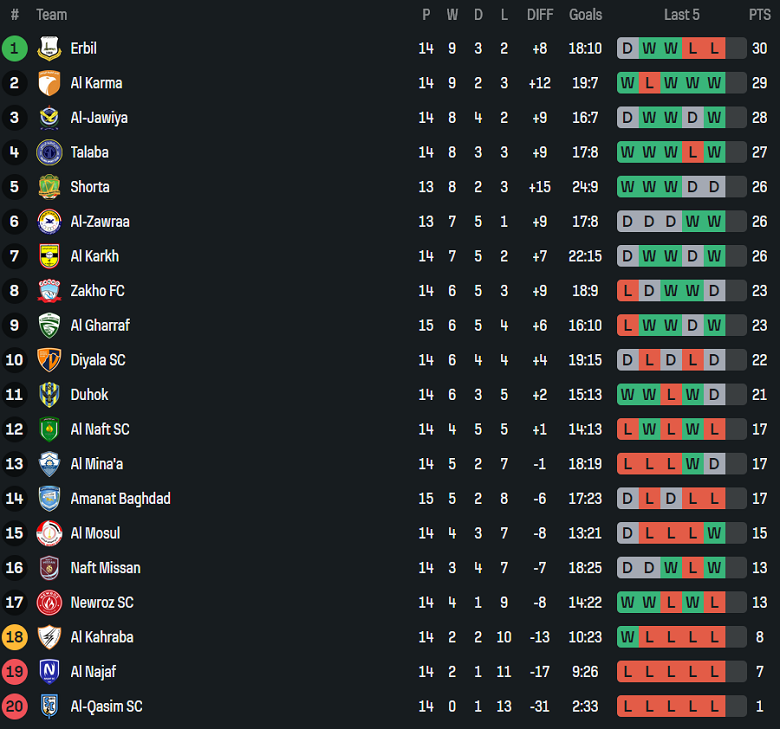Click the Duhok club crest

[x=49, y=394]
